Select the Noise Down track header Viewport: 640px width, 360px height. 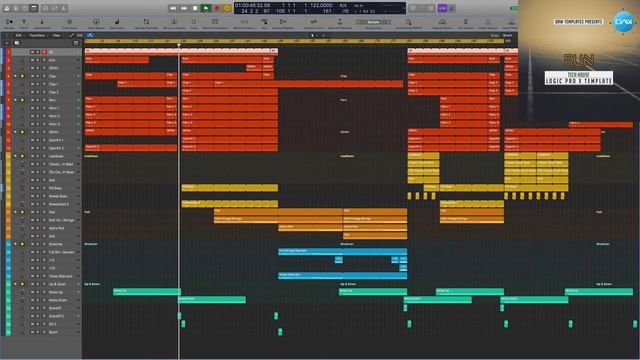(46, 300)
